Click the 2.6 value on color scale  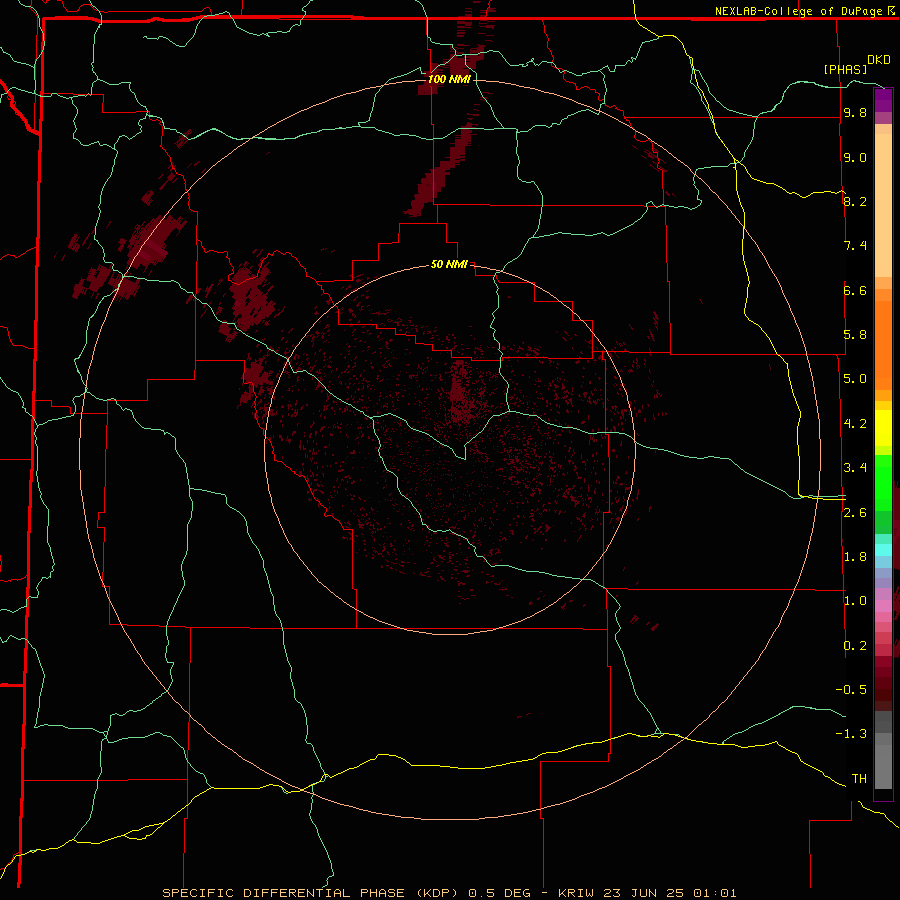click(855, 513)
